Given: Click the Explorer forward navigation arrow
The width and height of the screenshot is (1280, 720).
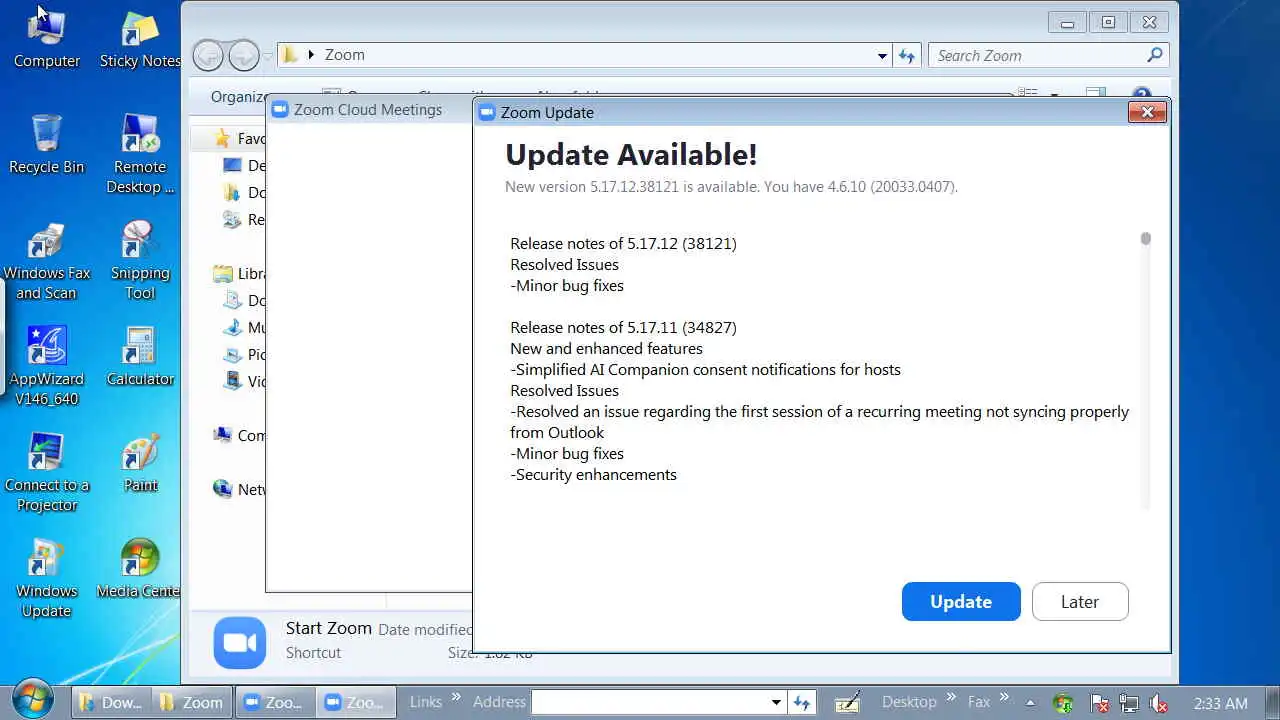Looking at the screenshot, I should tap(243, 55).
